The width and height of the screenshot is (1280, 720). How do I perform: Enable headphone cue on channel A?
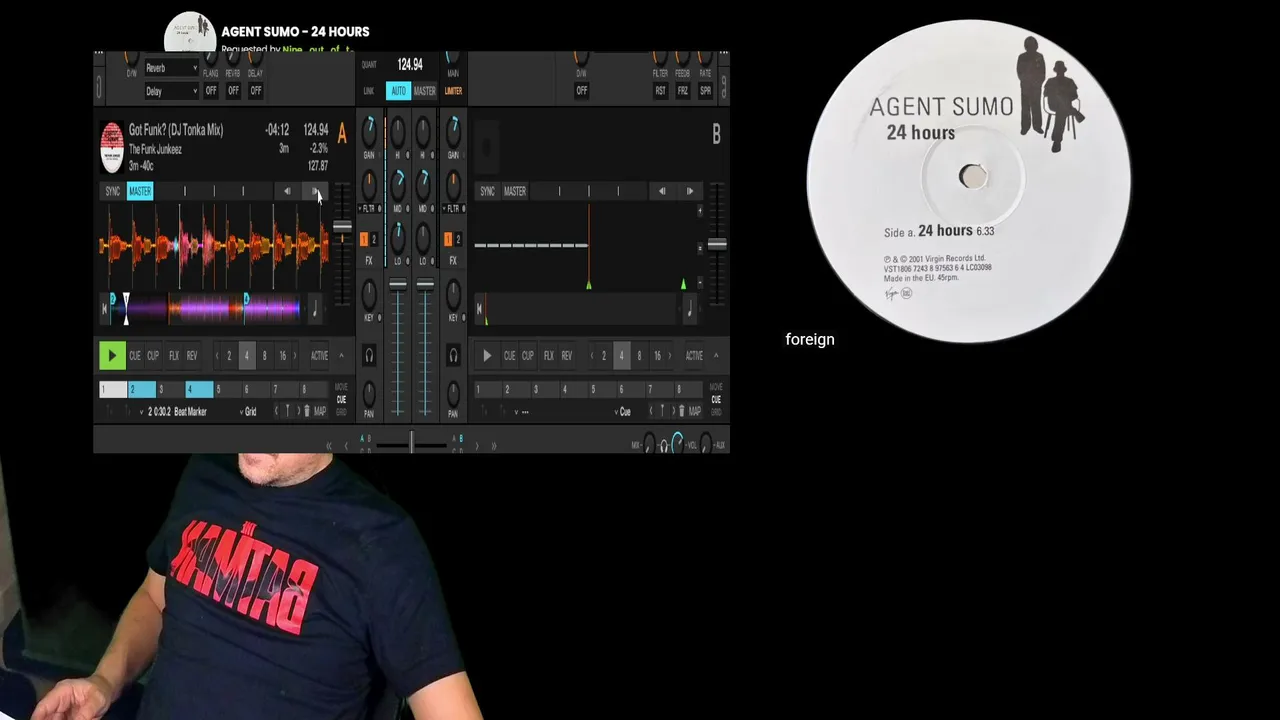[x=369, y=355]
